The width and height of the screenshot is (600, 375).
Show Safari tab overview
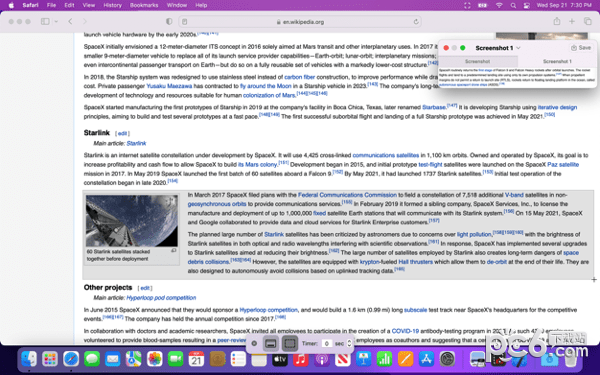pyautogui.click(x=587, y=21)
